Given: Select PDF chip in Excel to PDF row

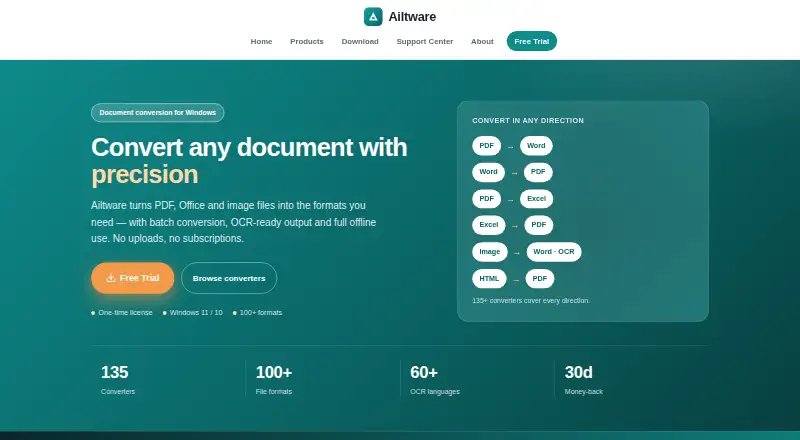Looking at the screenshot, I should tap(539, 225).
